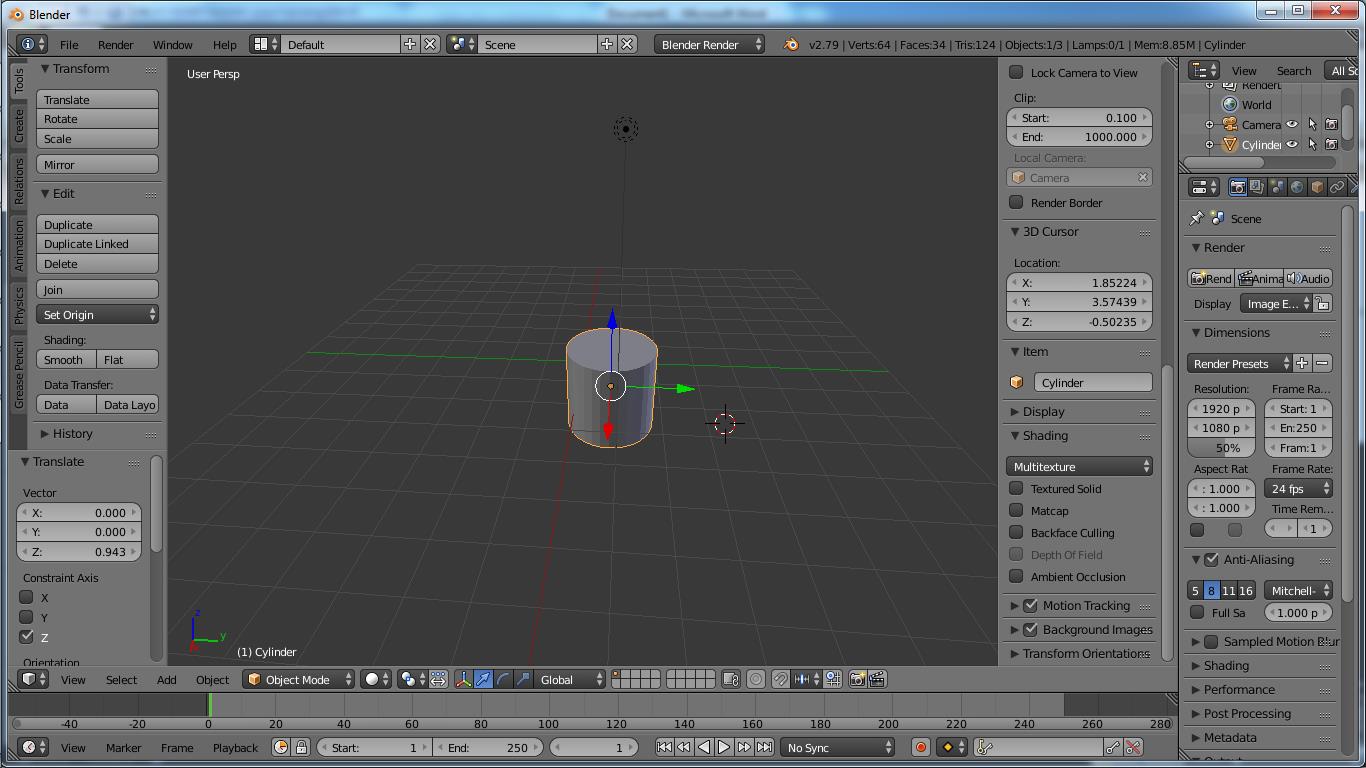Open the pivot point selector icon

410,679
